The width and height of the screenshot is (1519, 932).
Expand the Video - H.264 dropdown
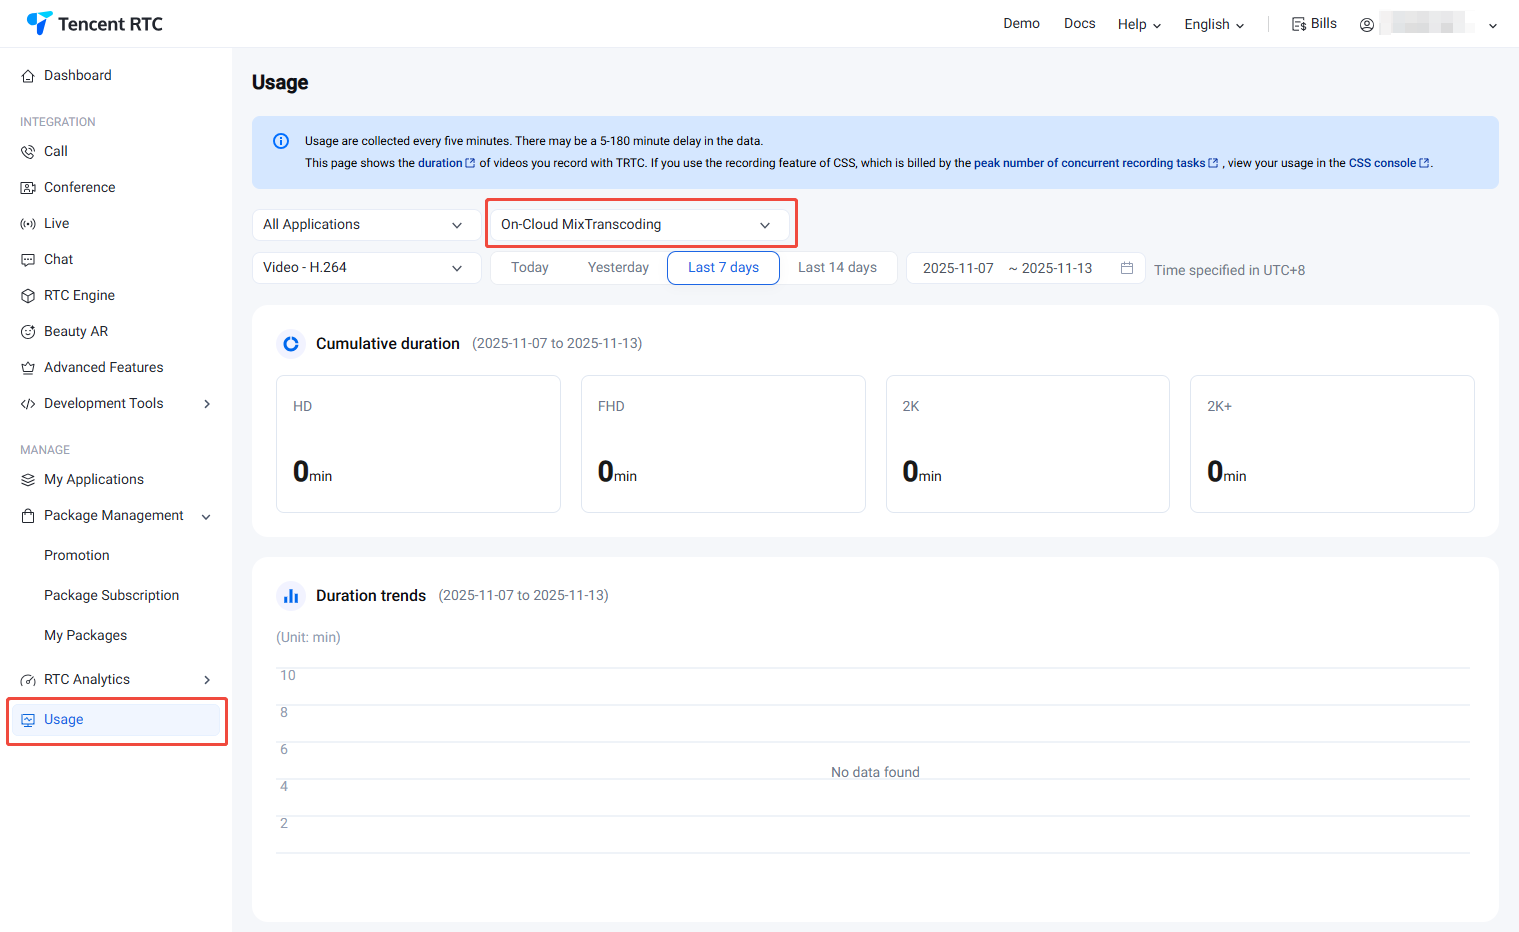tap(362, 268)
